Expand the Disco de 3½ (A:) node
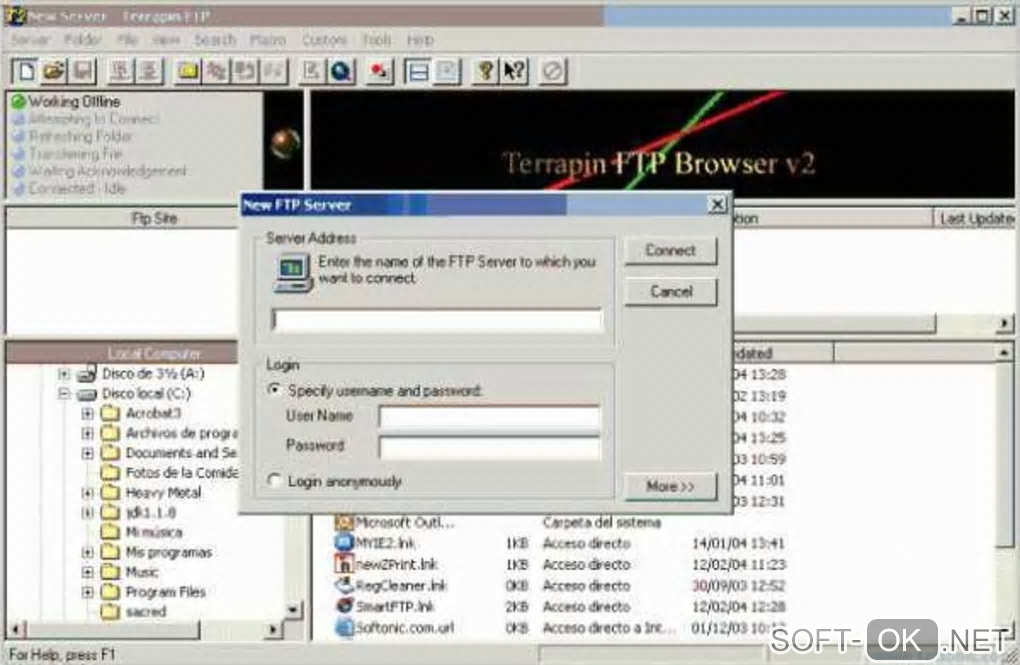This screenshot has height=665, width=1020. tap(64, 373)
